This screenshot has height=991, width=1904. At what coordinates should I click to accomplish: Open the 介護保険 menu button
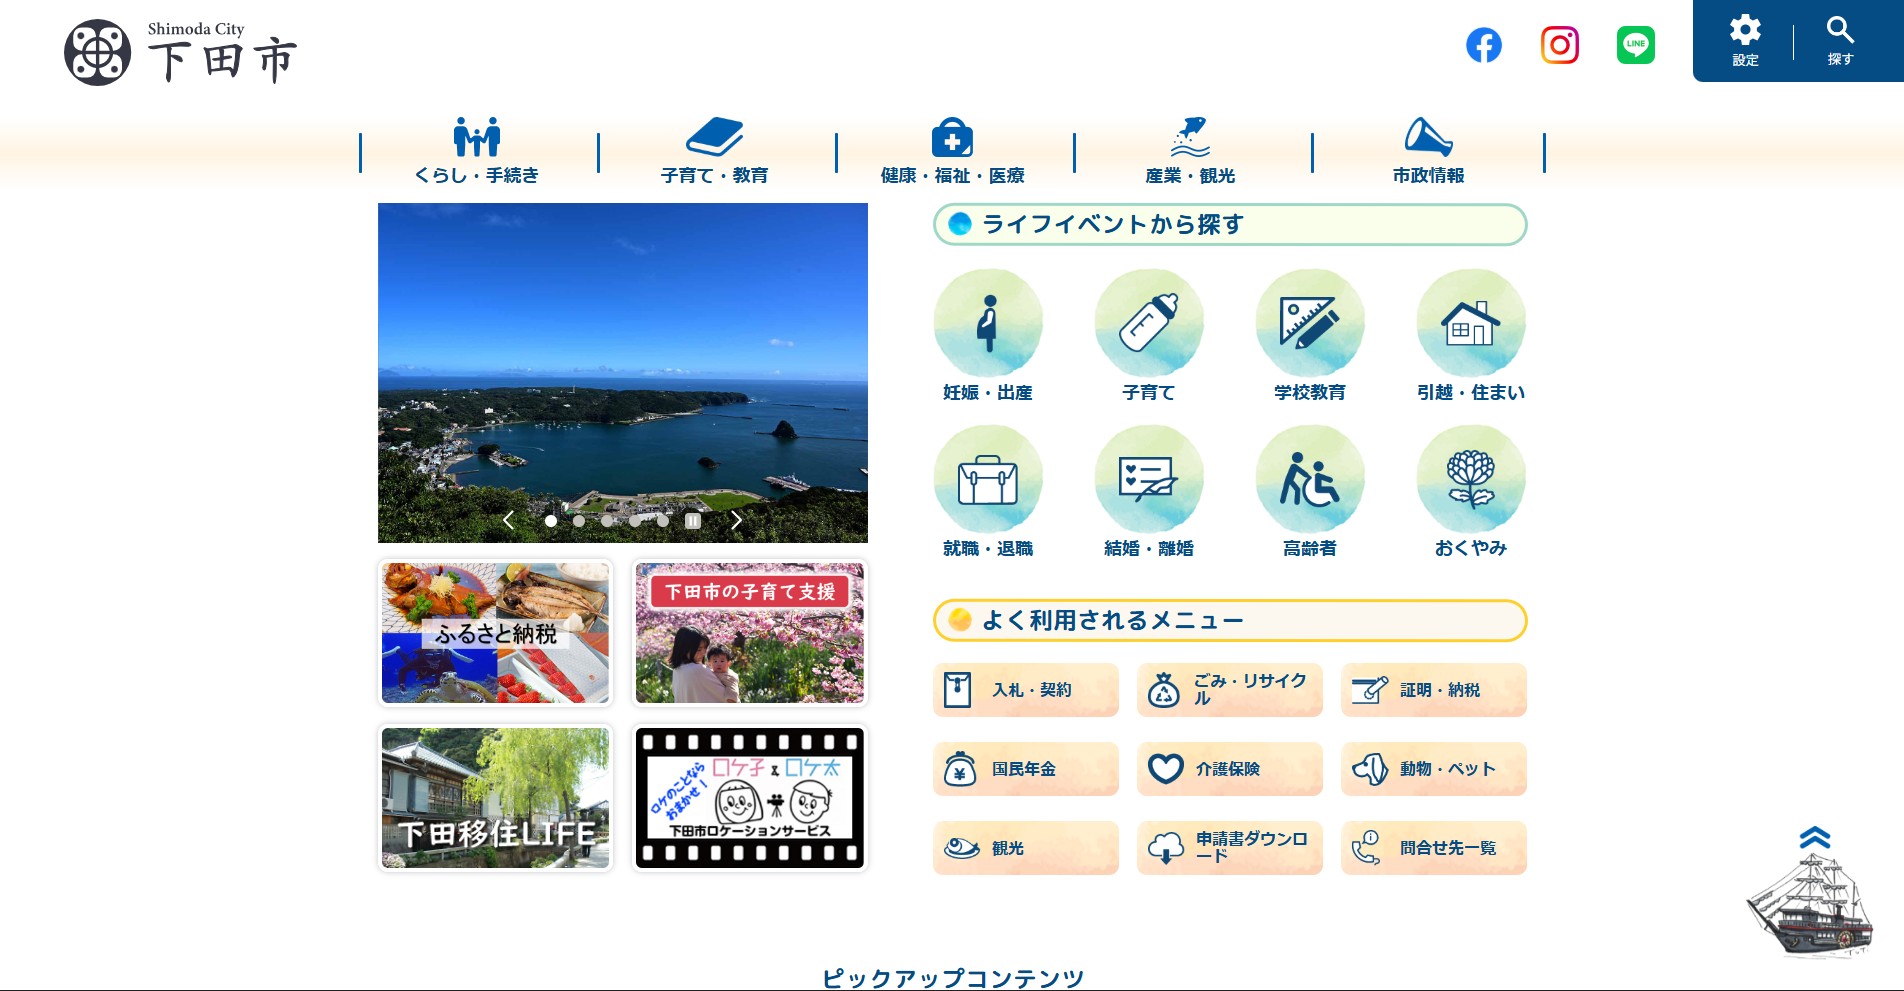[1230, 769]
